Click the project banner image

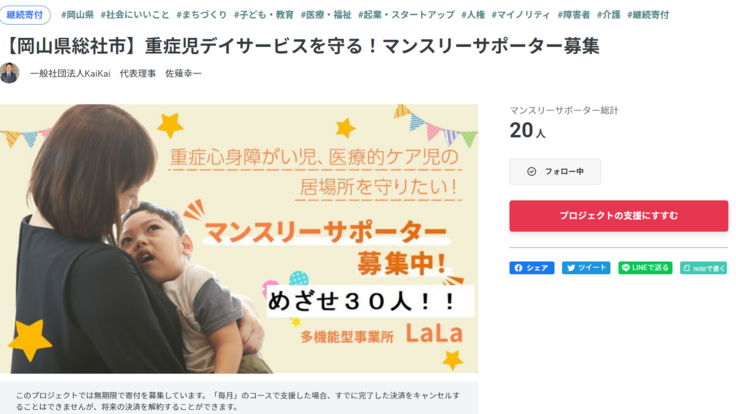pos(239,238)
